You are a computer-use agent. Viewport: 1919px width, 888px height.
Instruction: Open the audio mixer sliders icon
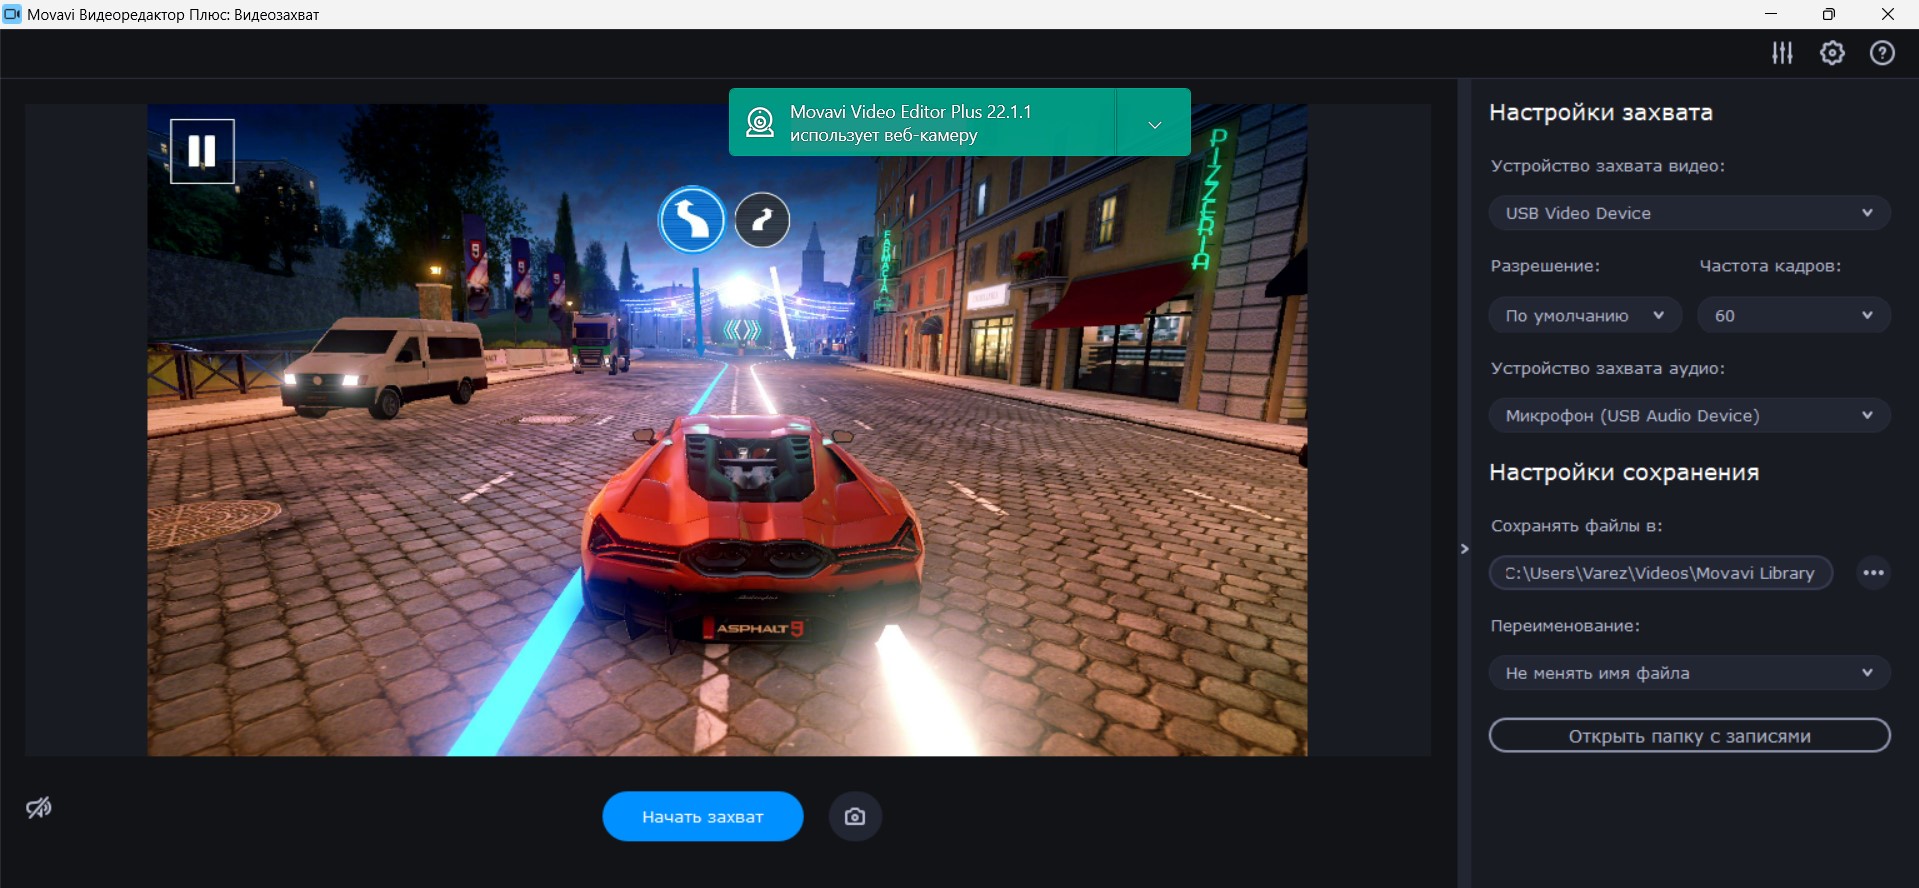pos(1782,53)
